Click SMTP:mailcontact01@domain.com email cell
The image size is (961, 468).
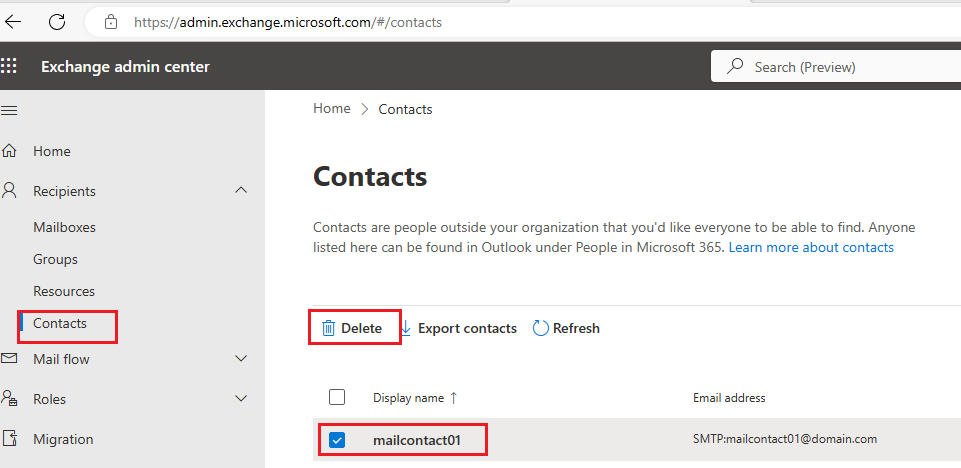pos(784,439)
